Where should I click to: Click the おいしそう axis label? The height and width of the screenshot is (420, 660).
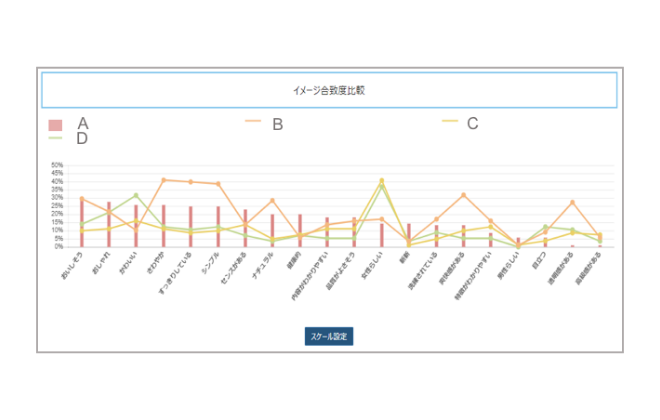coord(73,264)
